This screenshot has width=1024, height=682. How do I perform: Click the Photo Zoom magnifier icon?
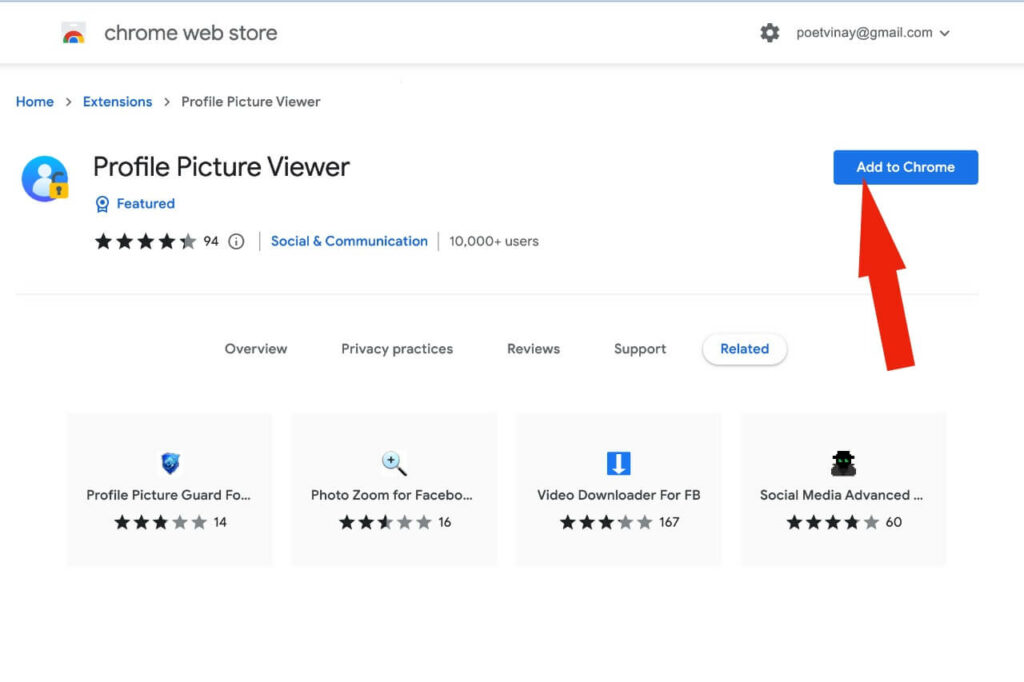(394, 463)
